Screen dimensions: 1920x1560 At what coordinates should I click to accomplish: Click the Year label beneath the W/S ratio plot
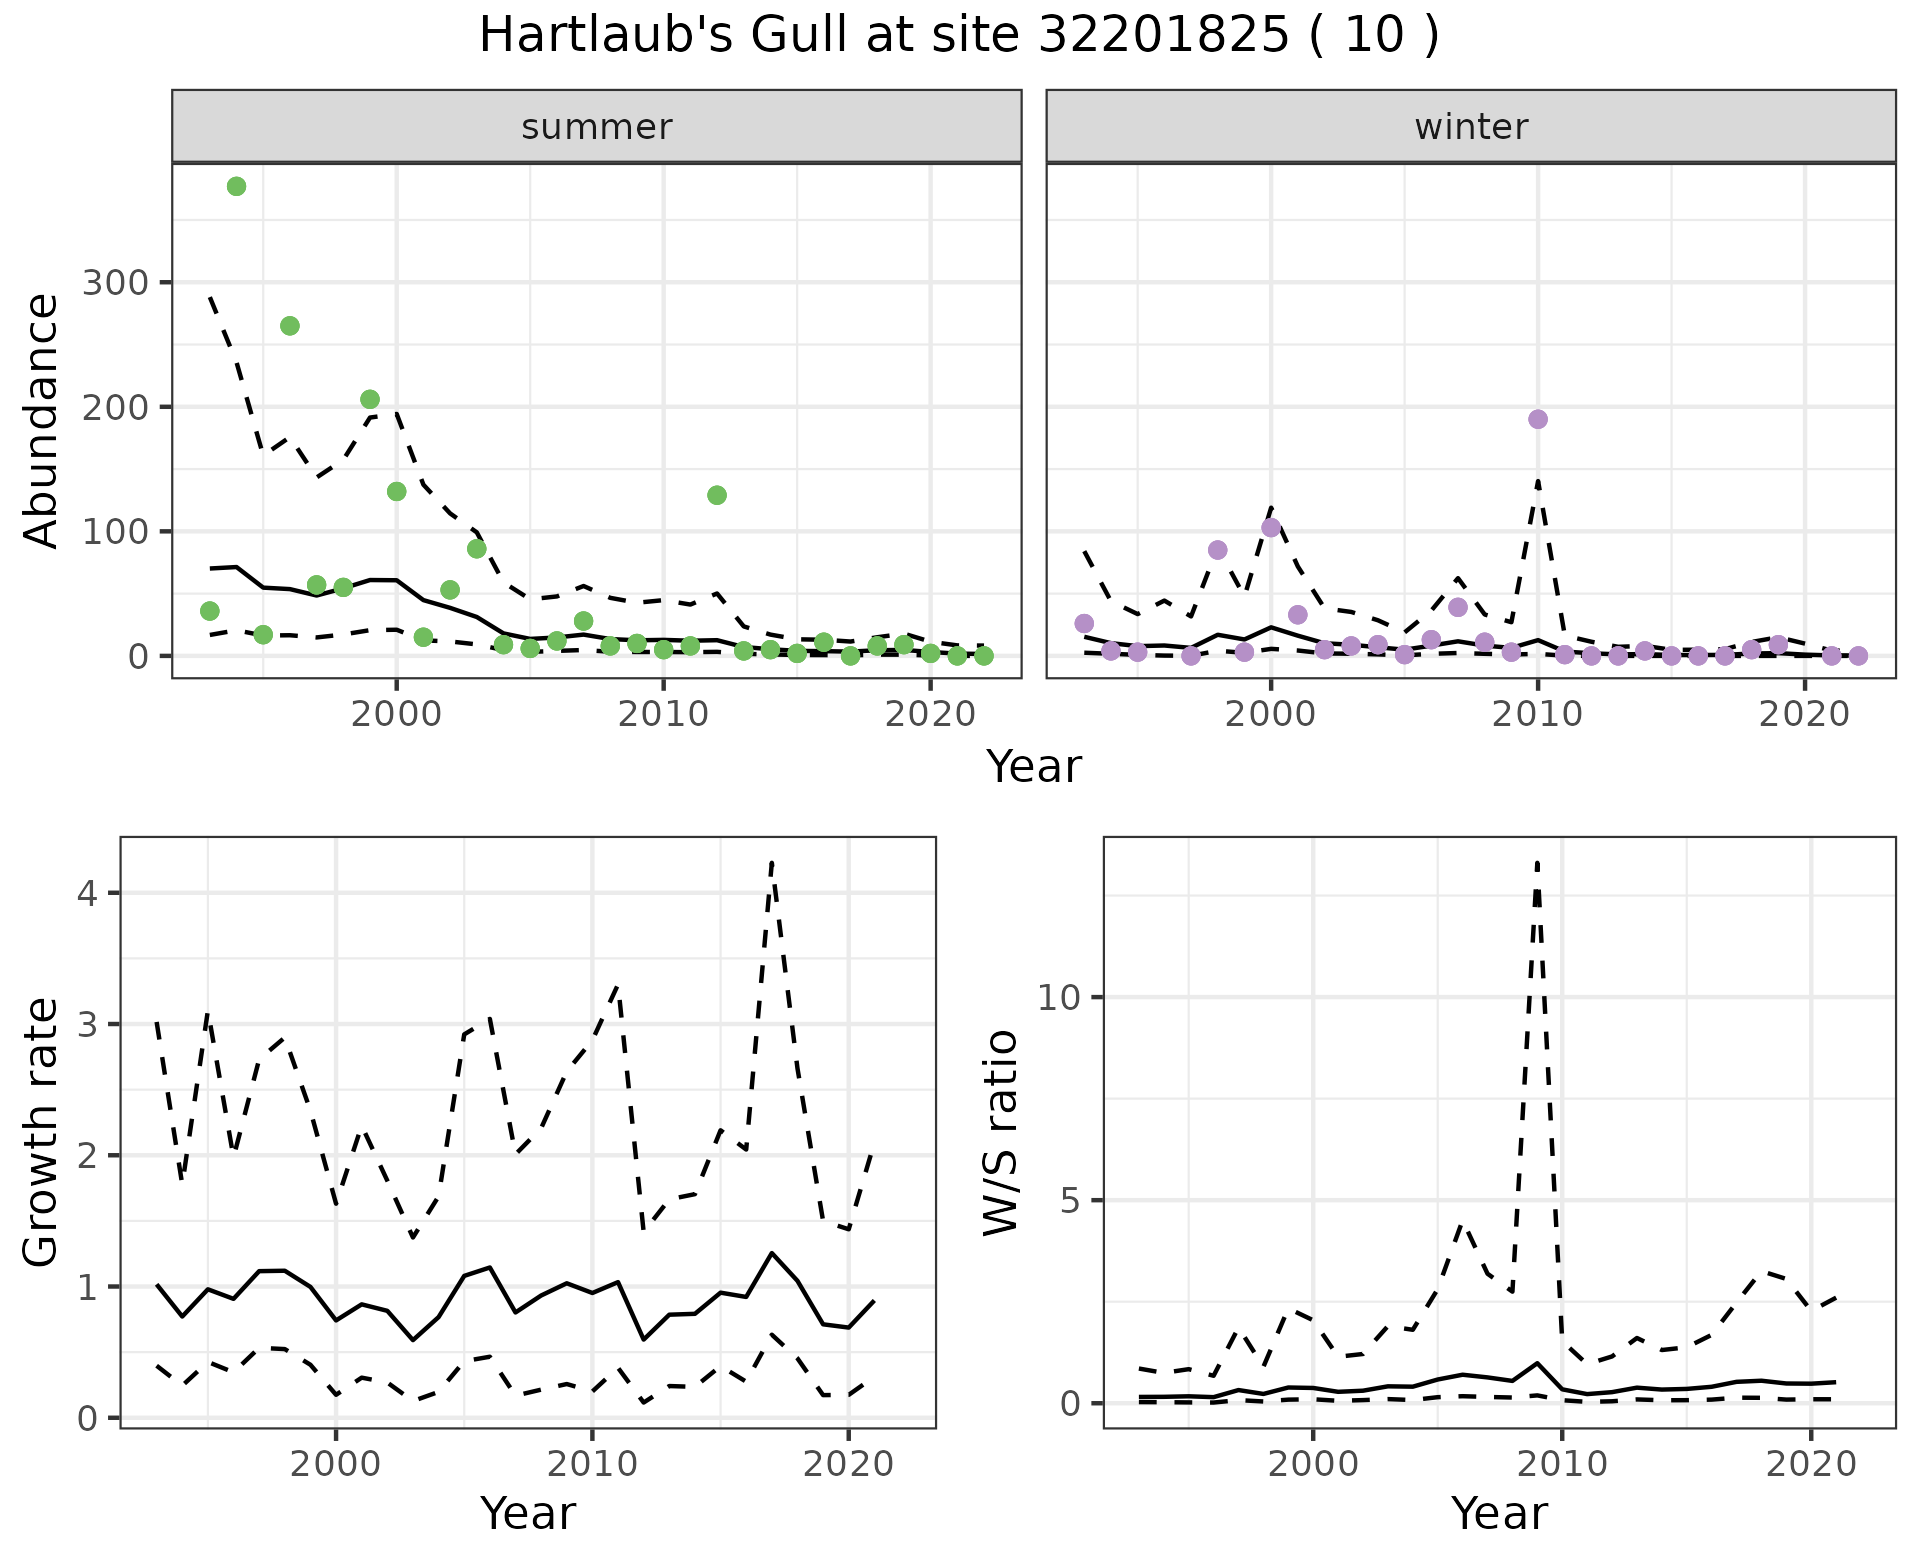click(x=1499, y=1513)
